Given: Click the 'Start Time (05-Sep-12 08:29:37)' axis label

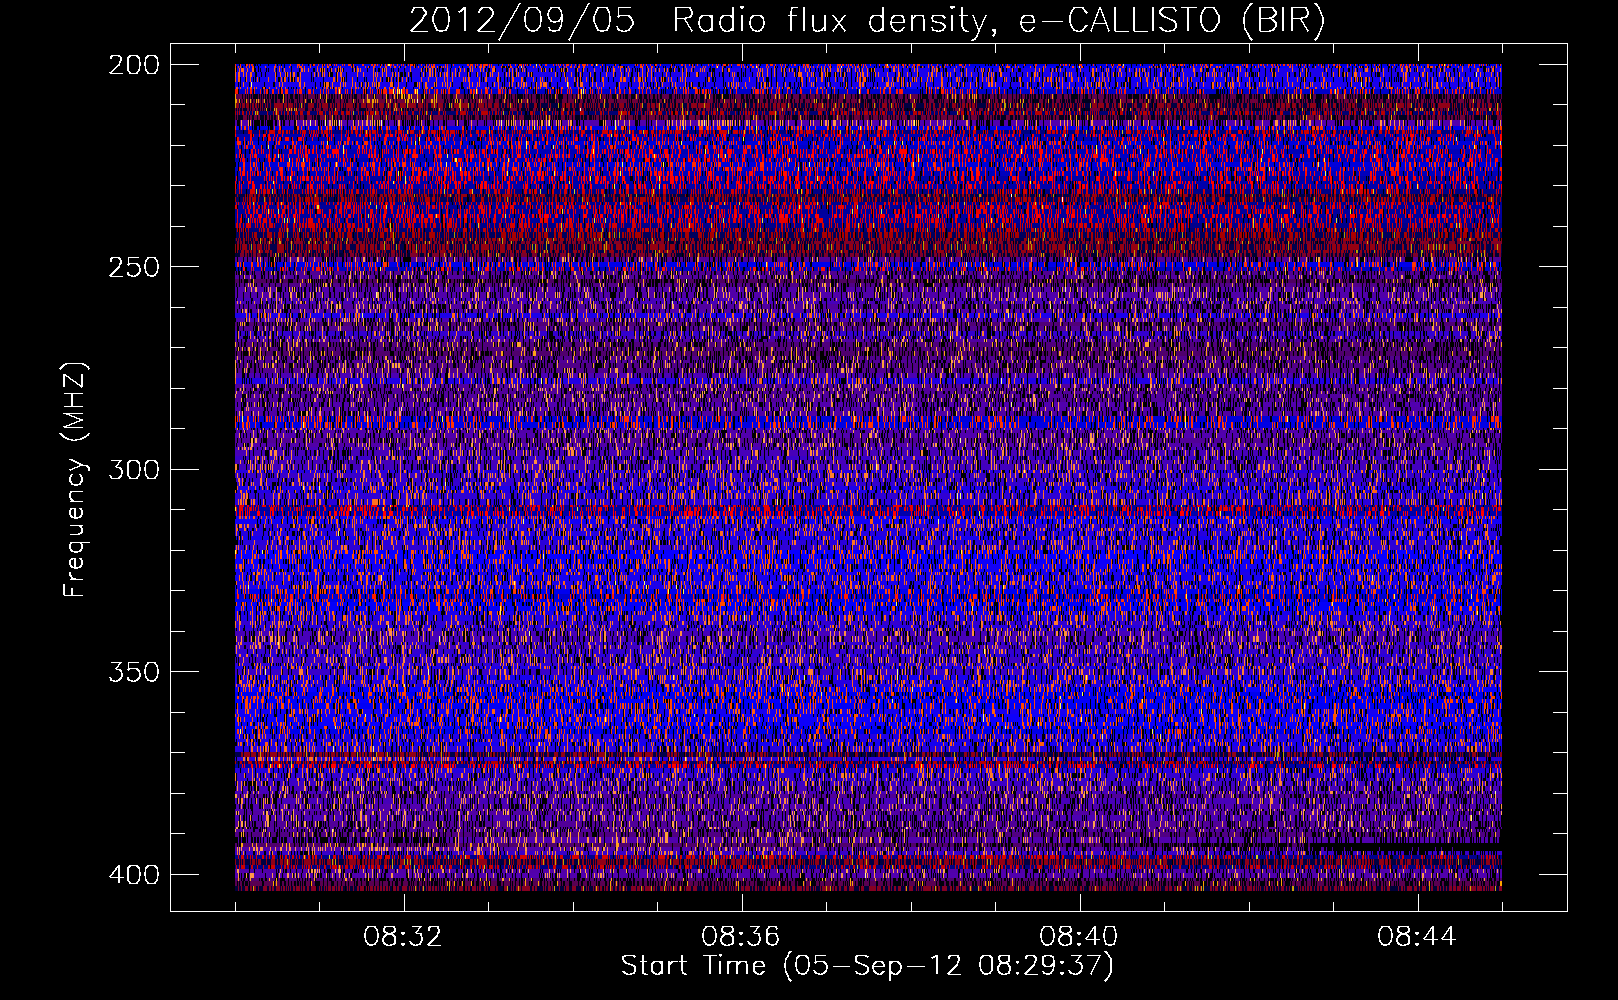Looking at the screenshot, I should click(x=867, y=966).
